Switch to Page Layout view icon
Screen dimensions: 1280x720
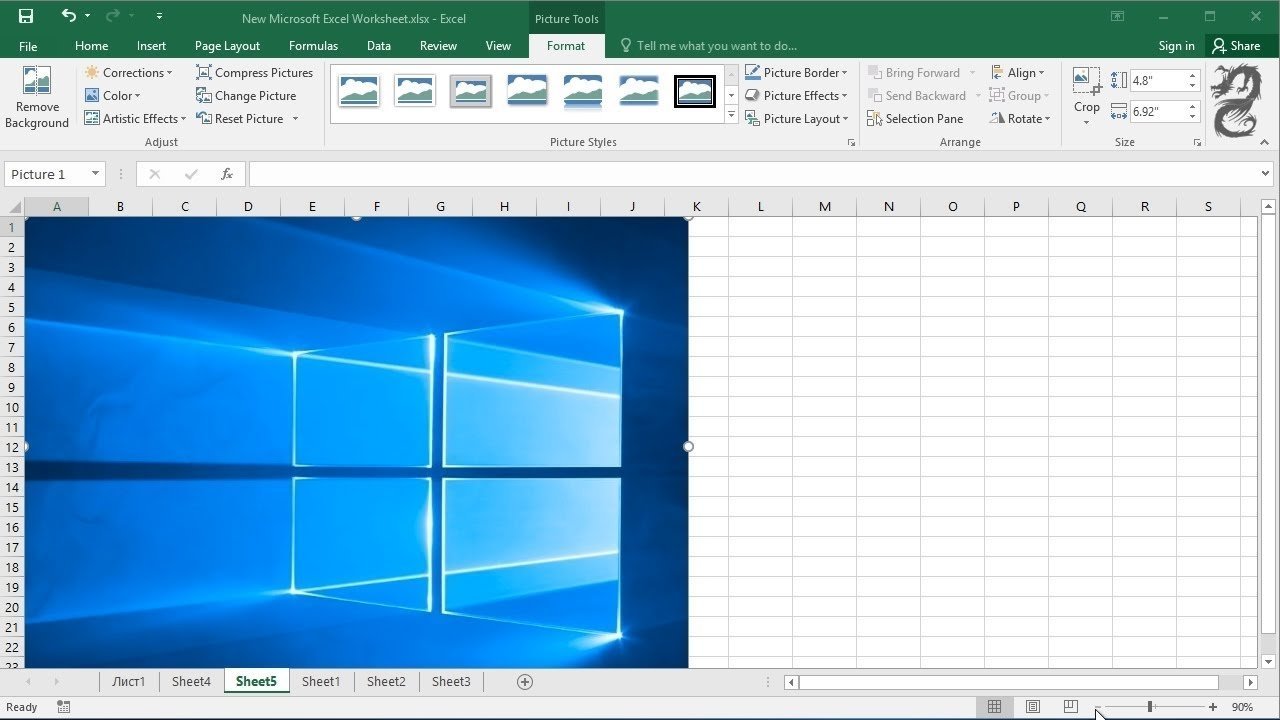(x=1033, y=707)
